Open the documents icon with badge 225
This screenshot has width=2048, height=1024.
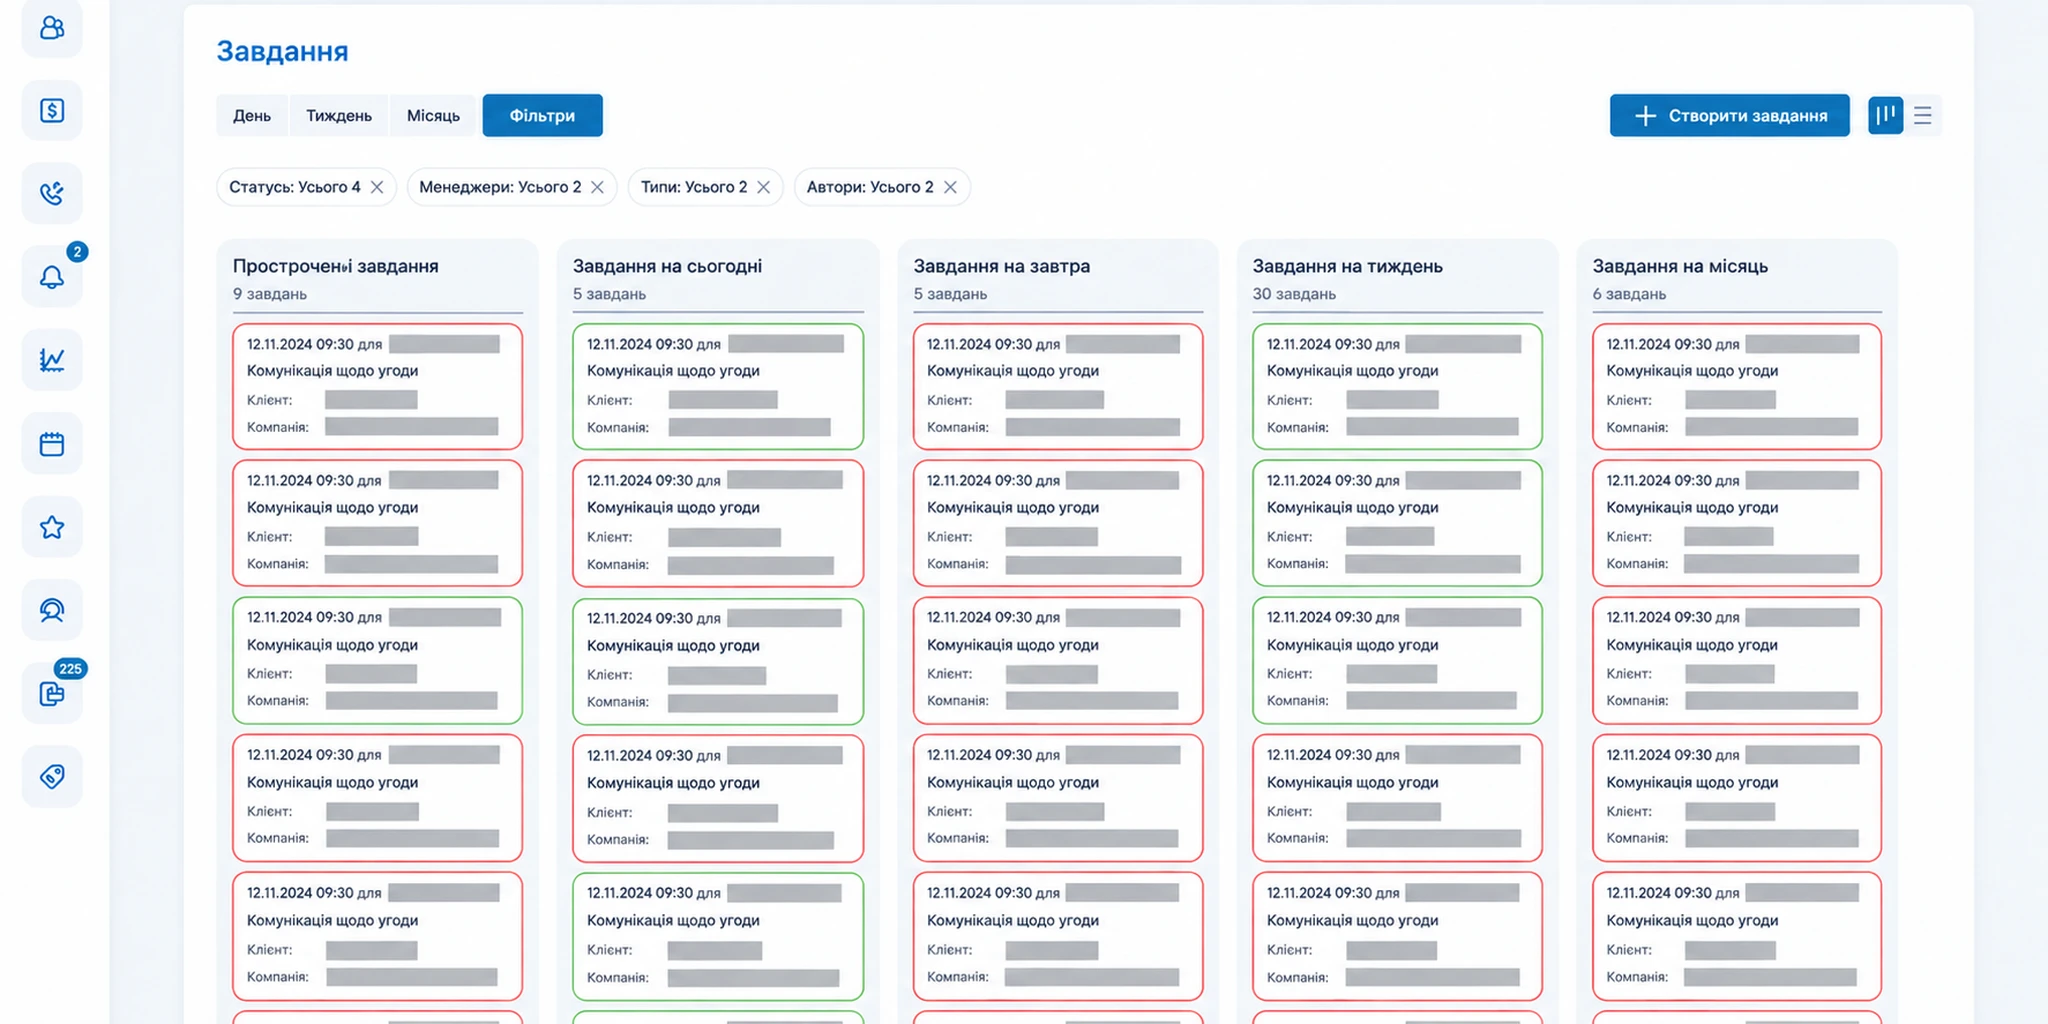point(52,693)
